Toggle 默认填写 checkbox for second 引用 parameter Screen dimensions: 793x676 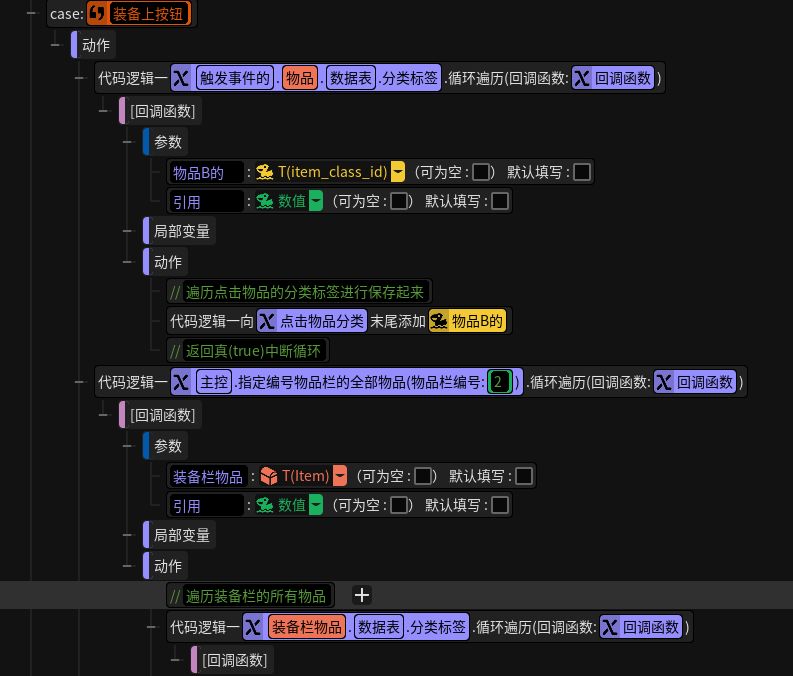(500, 505)
